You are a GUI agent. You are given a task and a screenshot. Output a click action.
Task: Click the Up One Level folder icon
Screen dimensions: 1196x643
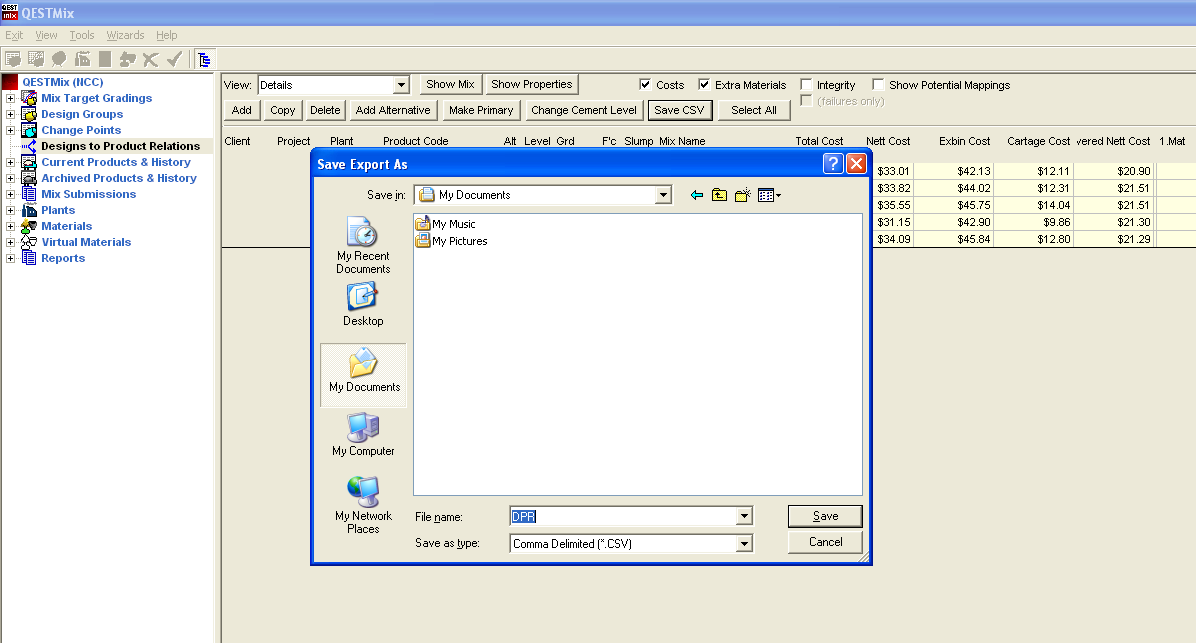point(719,195)
